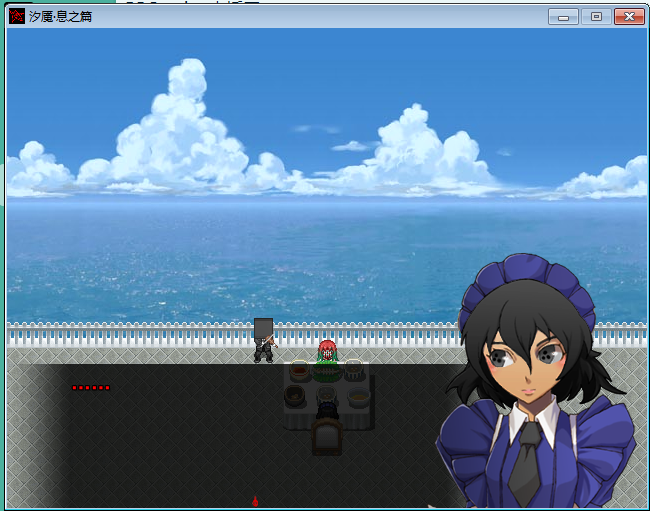The image size is (650, 511).
Task: Click the small red flame marker at bottom
Action: (255, 501)
